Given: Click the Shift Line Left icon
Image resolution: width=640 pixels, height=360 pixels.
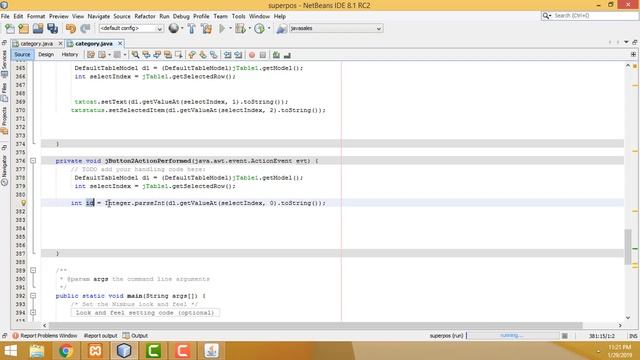Looking at the screenshot, I should (x=227, y=55).
